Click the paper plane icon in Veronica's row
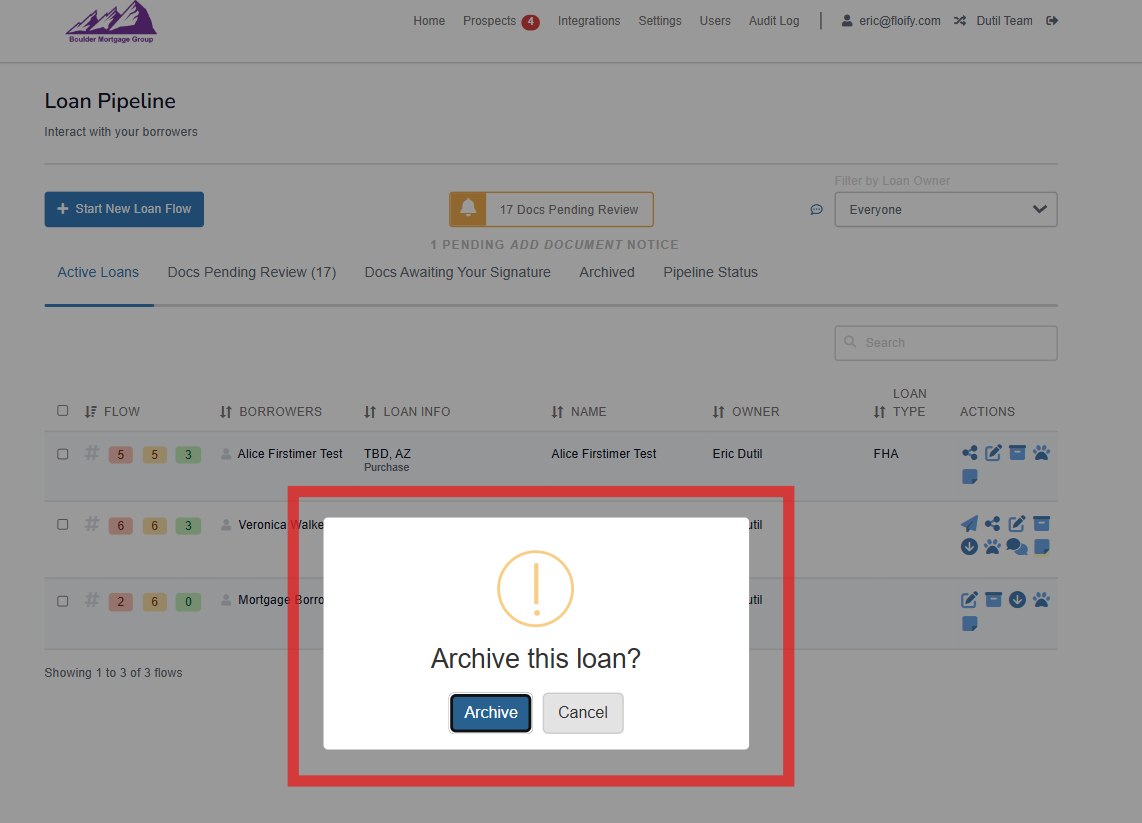Viewport: 1142px width, 823px height. point(969,523)
